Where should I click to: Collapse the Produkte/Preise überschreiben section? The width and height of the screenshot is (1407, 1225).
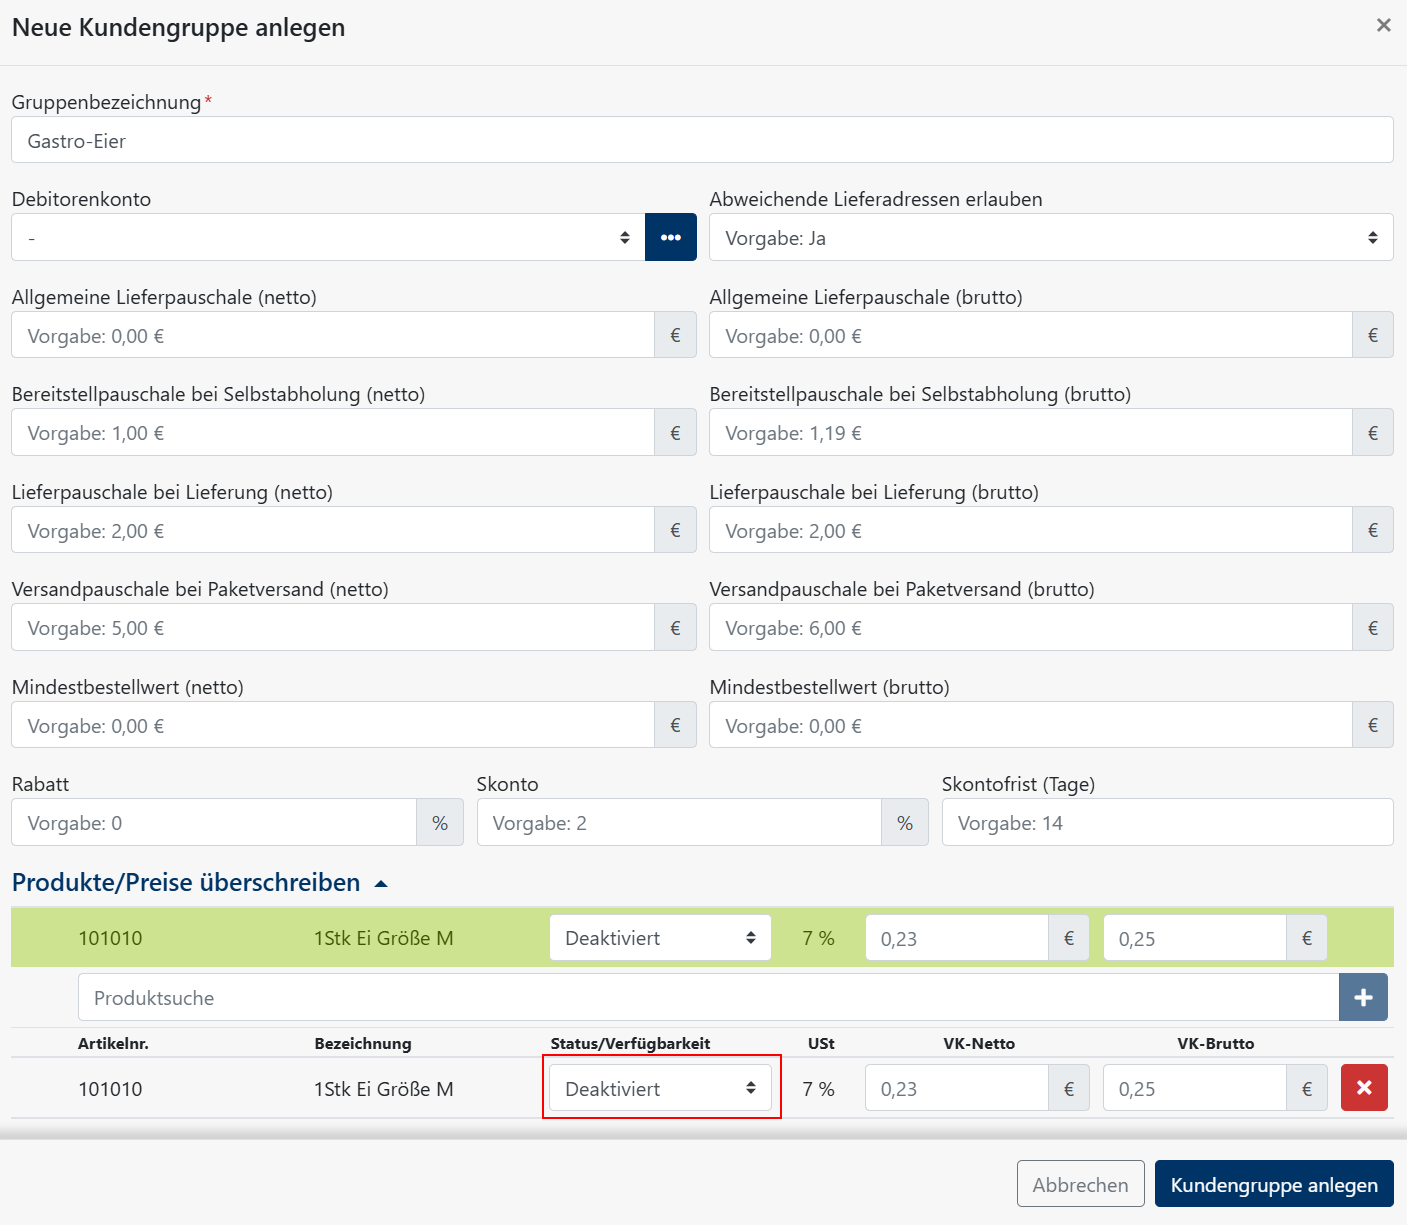[x=199, y=883]
